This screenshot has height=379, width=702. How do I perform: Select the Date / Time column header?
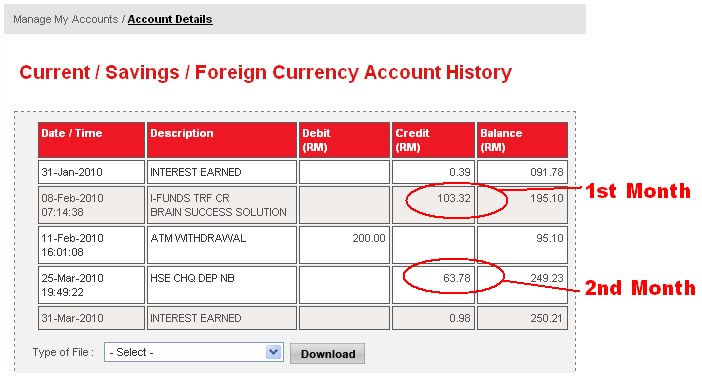coord(91,140)
